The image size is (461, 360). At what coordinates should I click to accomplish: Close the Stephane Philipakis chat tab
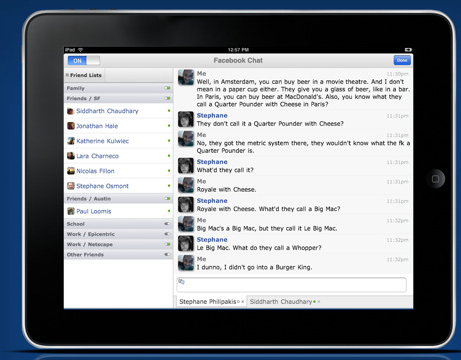[x=243, y=302]
